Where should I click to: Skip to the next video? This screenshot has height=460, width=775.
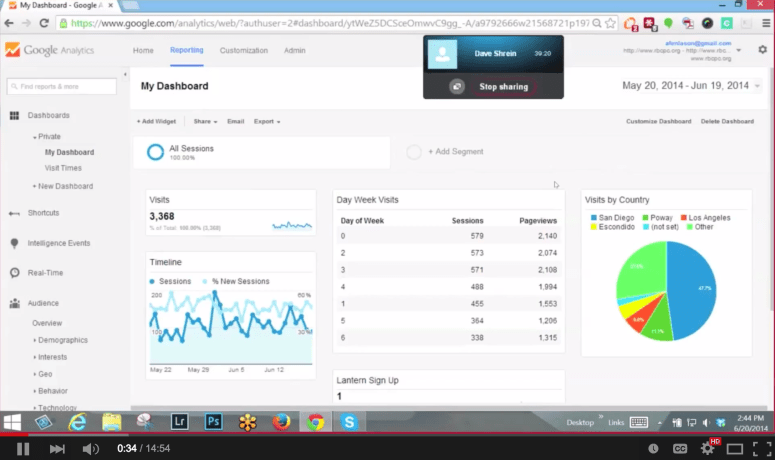pos(57,449)
